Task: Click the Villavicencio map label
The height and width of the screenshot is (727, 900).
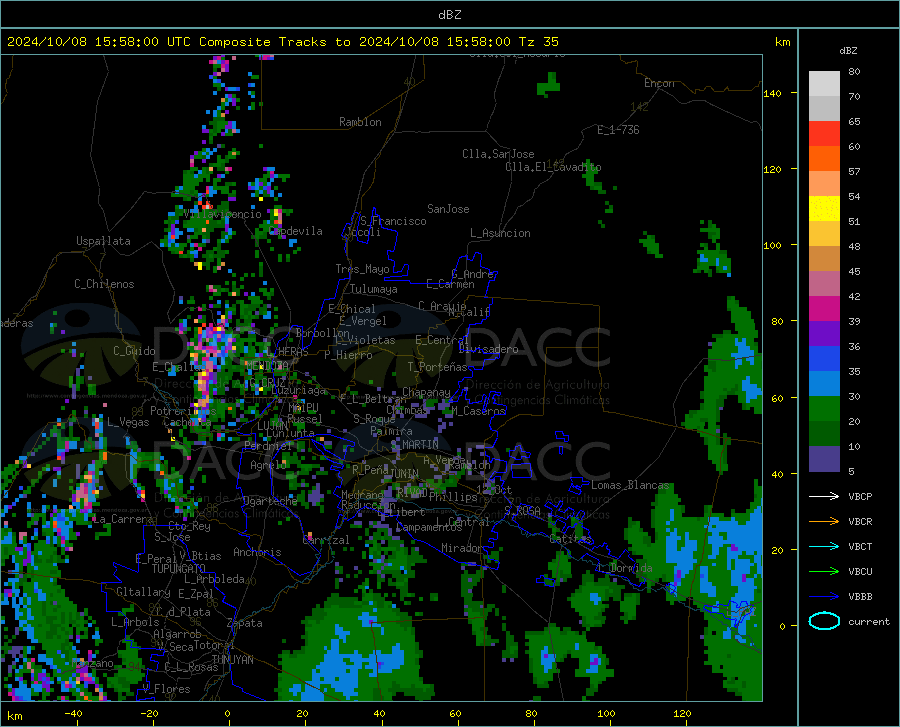Action: point(223,214)
